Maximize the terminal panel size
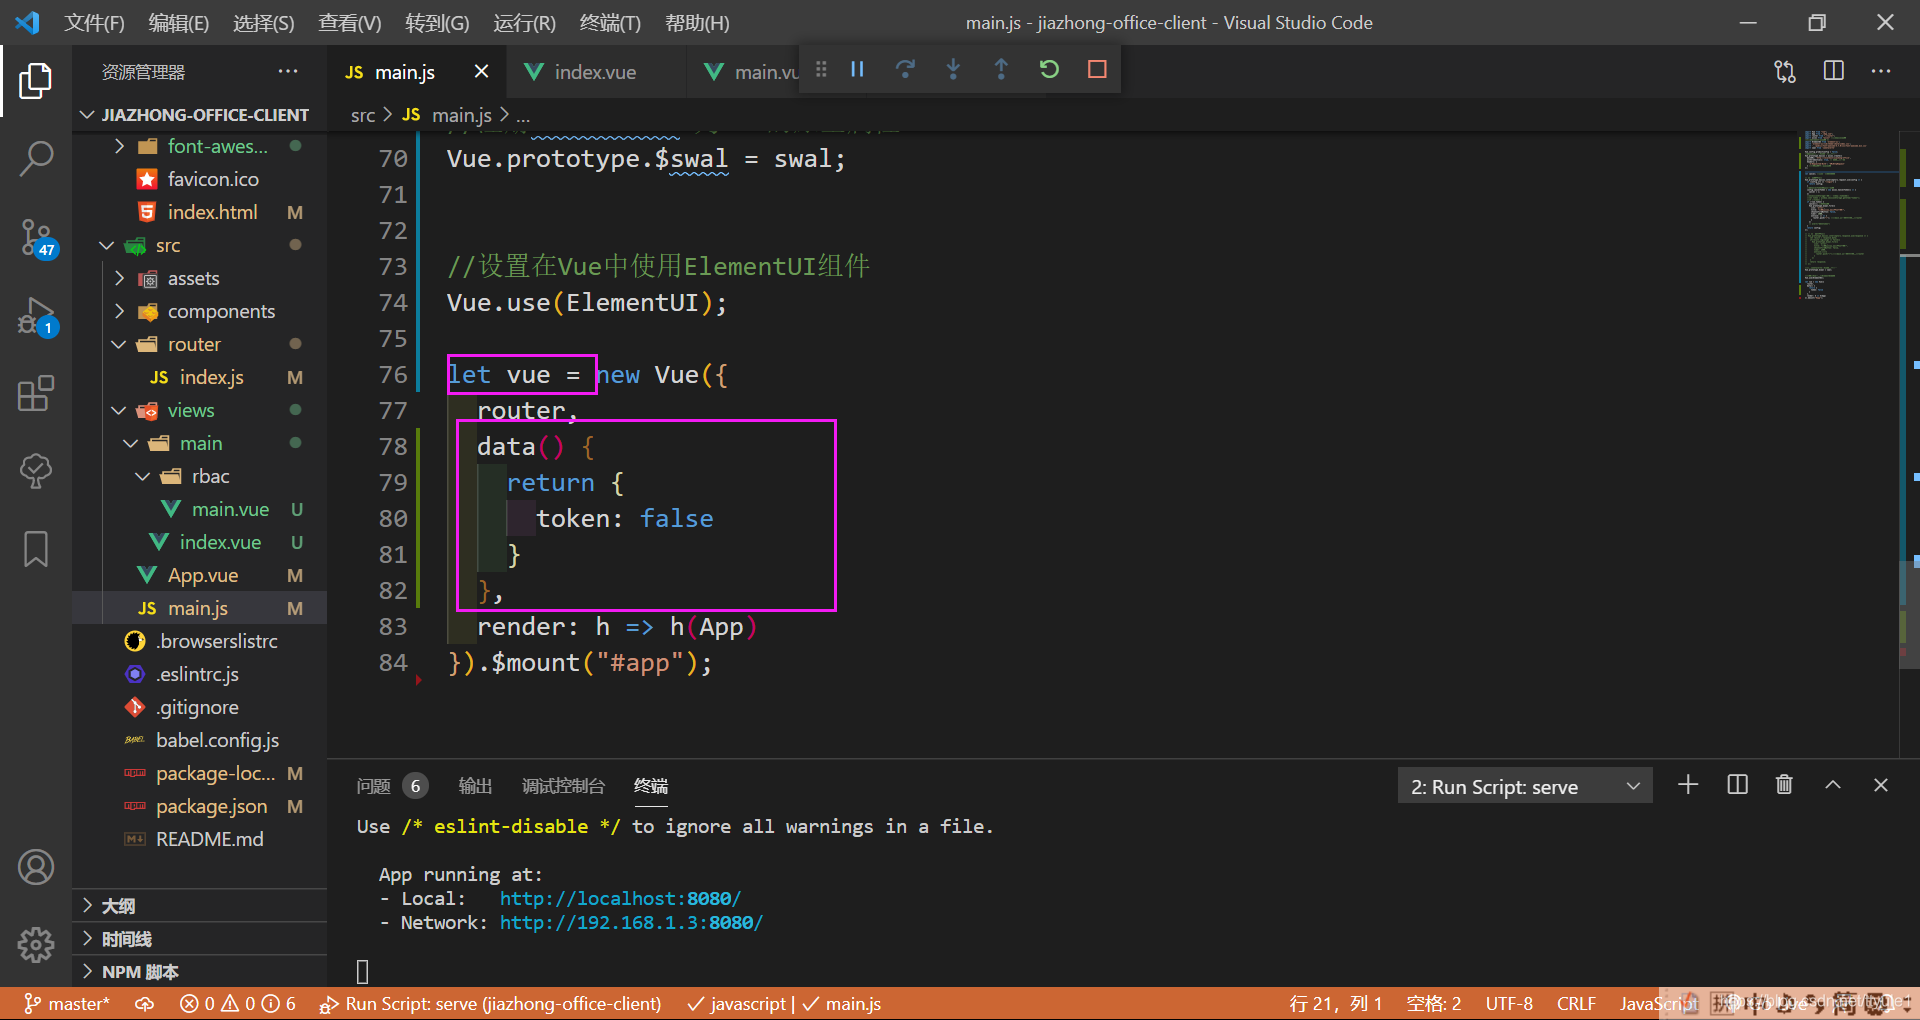The height and width of the screenshot is (1020, 1920). [x=1833, y=785]
